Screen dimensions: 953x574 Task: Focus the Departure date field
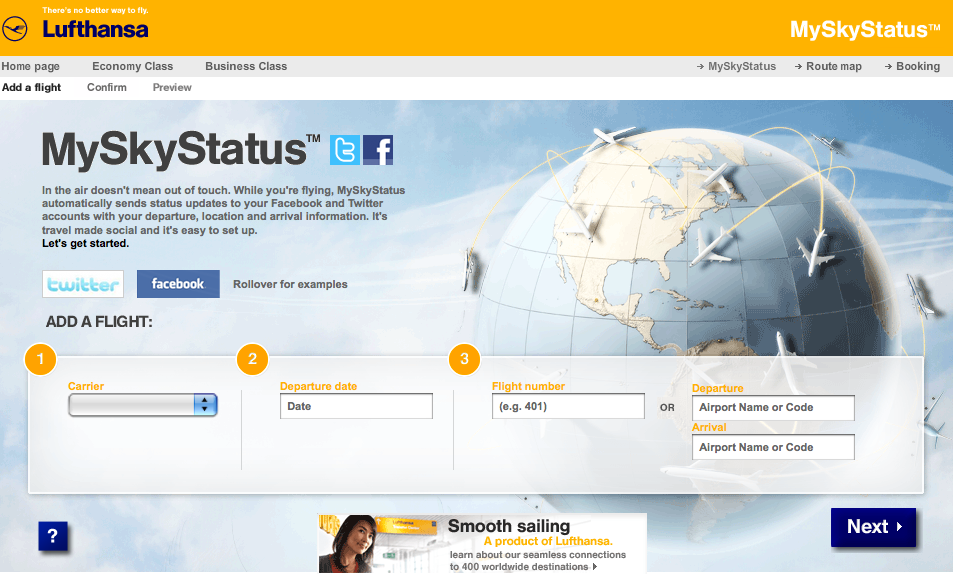pos(356,406)
